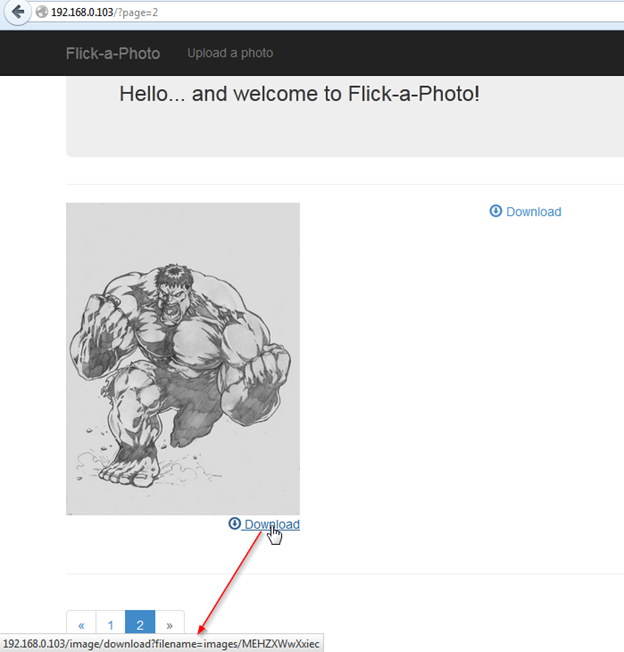Select the active page 2 pagination item
This screenshot has height=652, width=624.
coord(140,625)
